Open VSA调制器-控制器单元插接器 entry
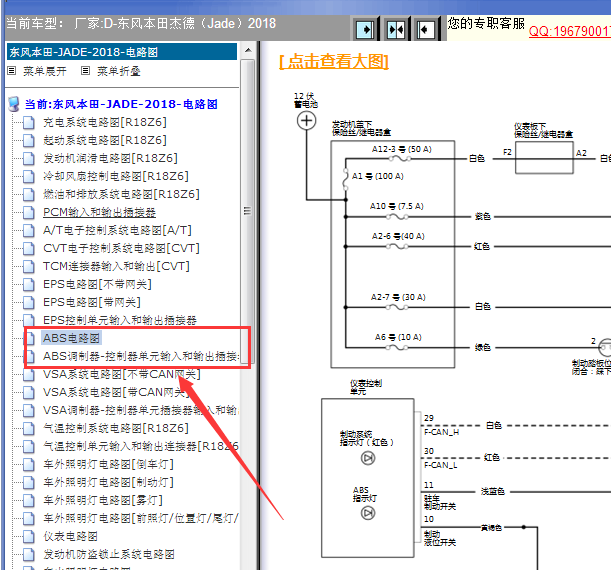611x570 pixels. pyautogui.click(x=141, y=410)
